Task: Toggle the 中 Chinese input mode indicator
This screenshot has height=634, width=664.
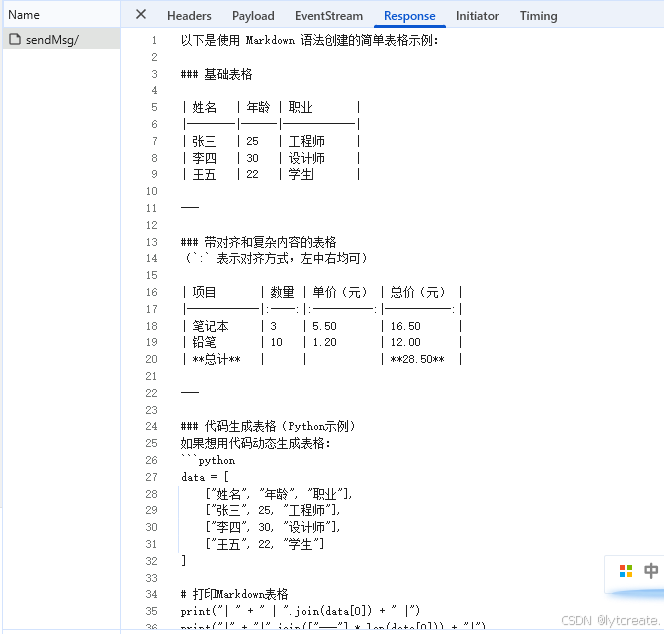Action: [x=651, y=571]
